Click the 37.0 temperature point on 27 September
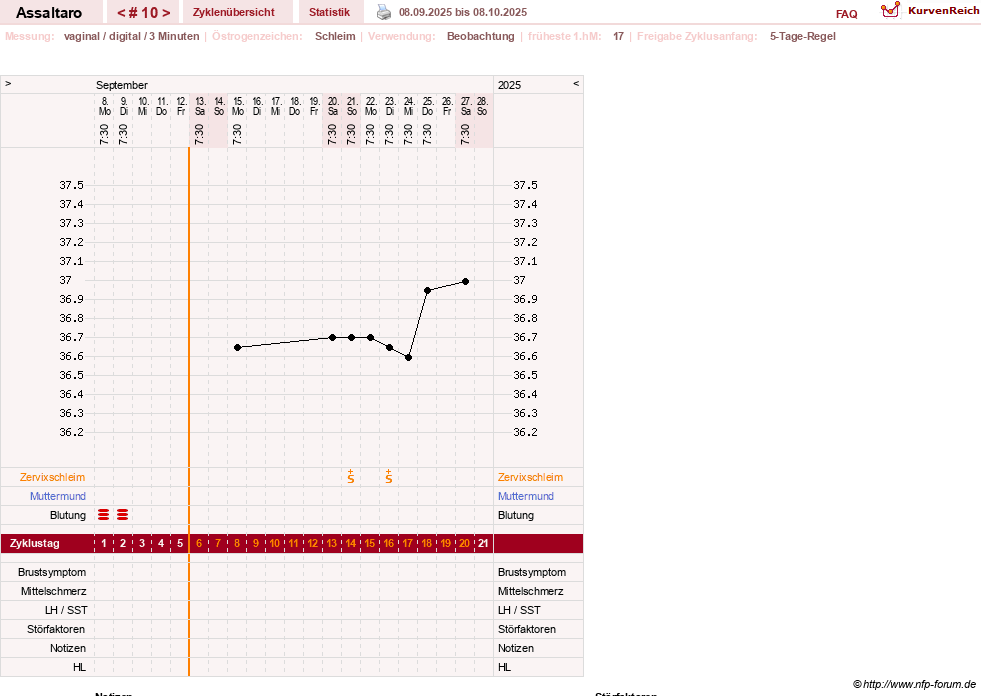 tap(465, 282)
